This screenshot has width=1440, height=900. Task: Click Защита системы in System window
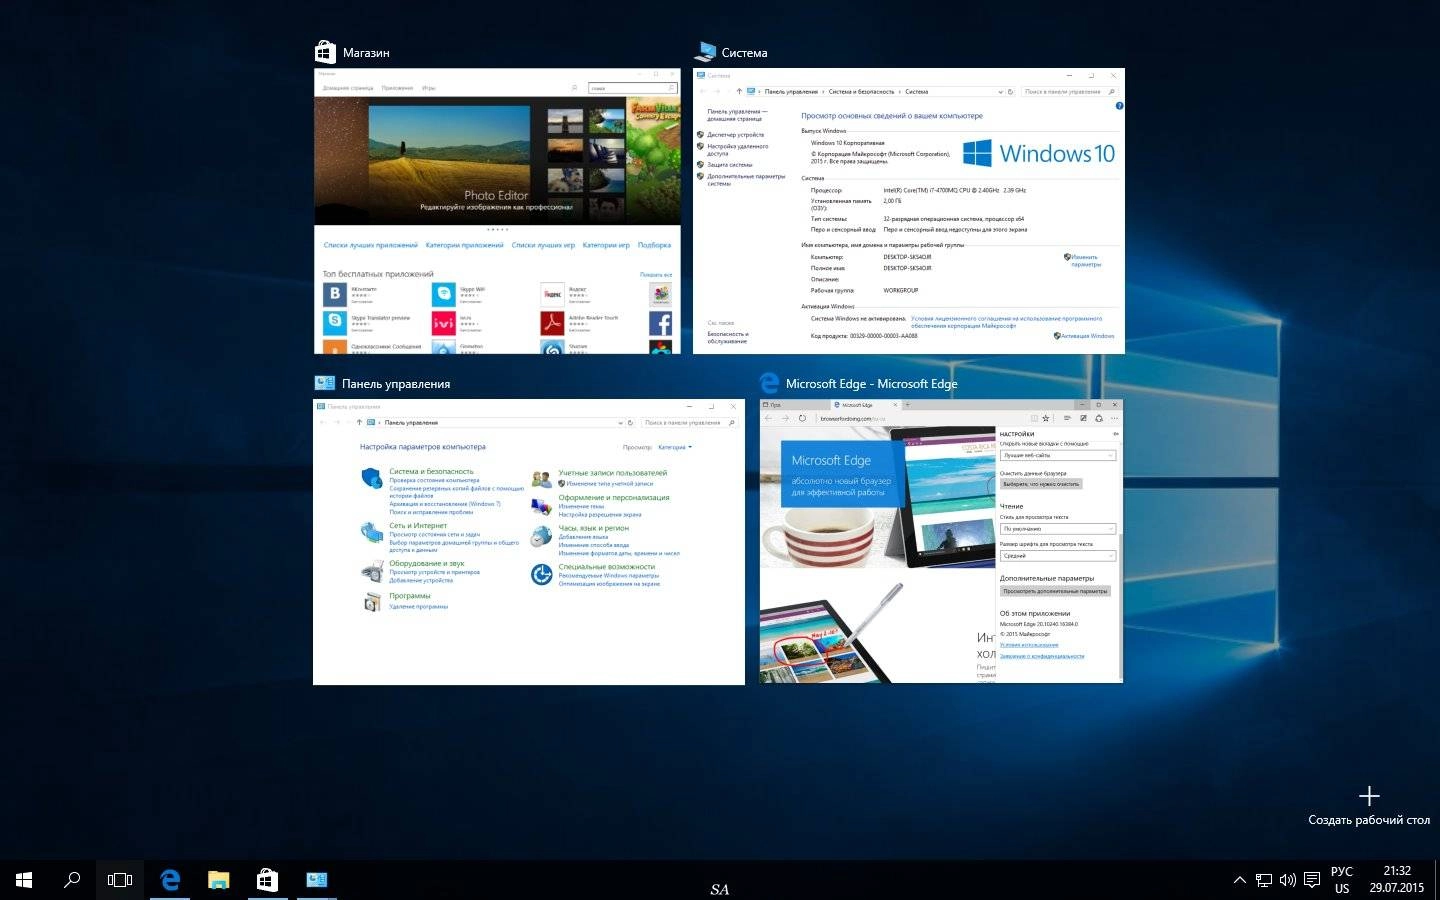pyautogui.click(x=729, y=165)
